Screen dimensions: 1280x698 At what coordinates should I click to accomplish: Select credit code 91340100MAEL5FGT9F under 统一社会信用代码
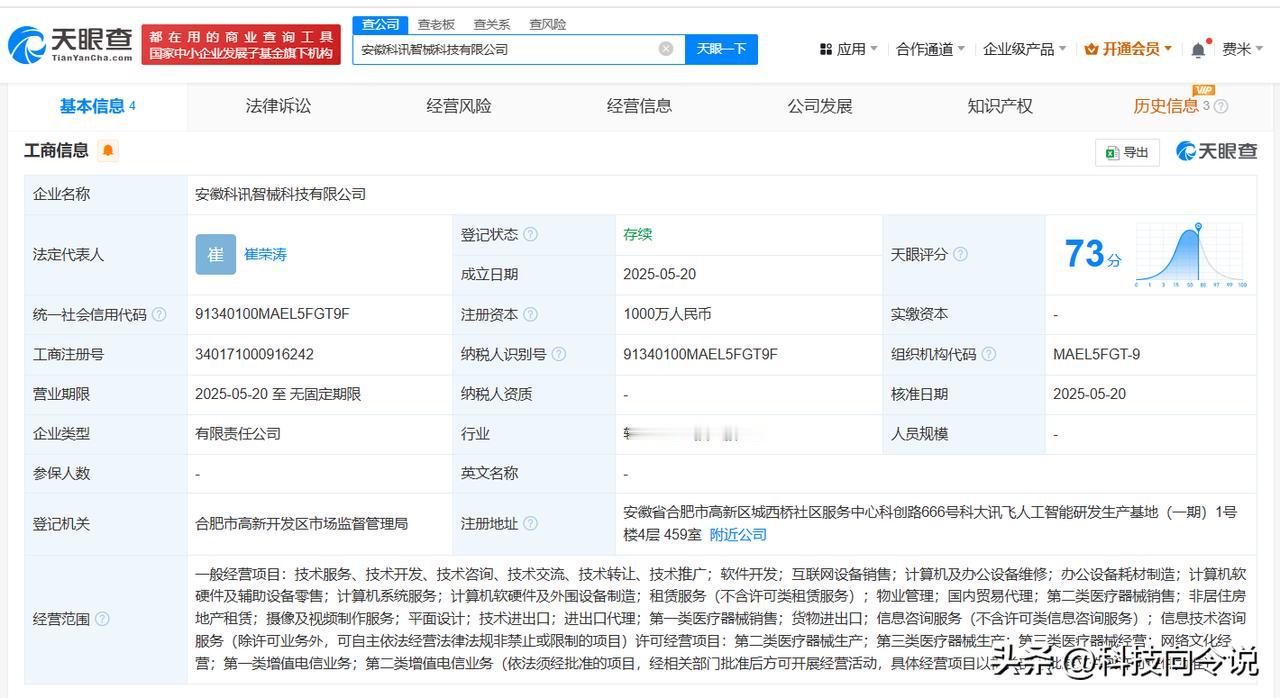(272, 314)
